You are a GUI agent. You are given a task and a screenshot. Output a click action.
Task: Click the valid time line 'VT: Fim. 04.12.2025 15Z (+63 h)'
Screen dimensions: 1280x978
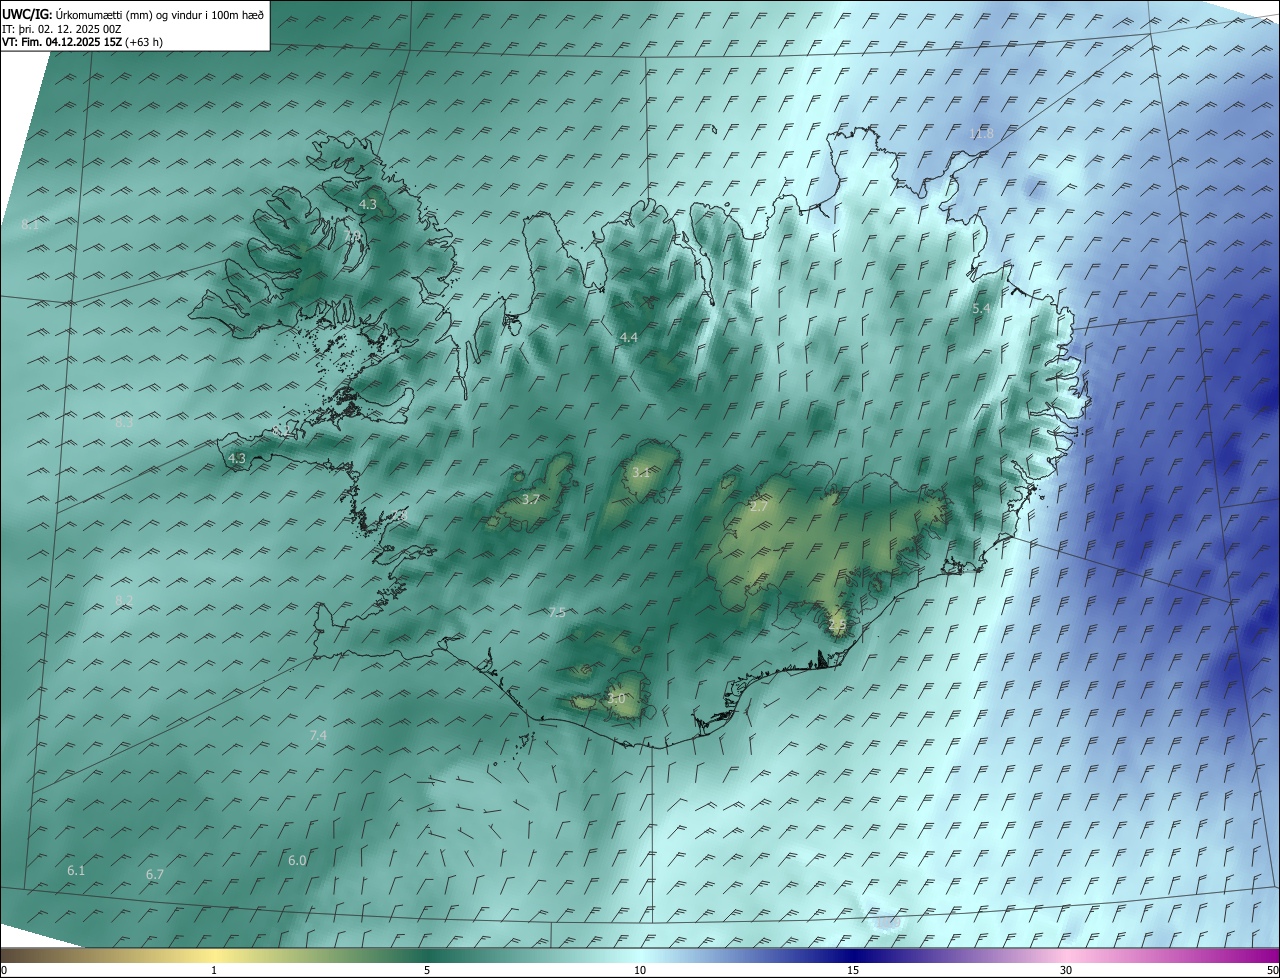[83, 42]
